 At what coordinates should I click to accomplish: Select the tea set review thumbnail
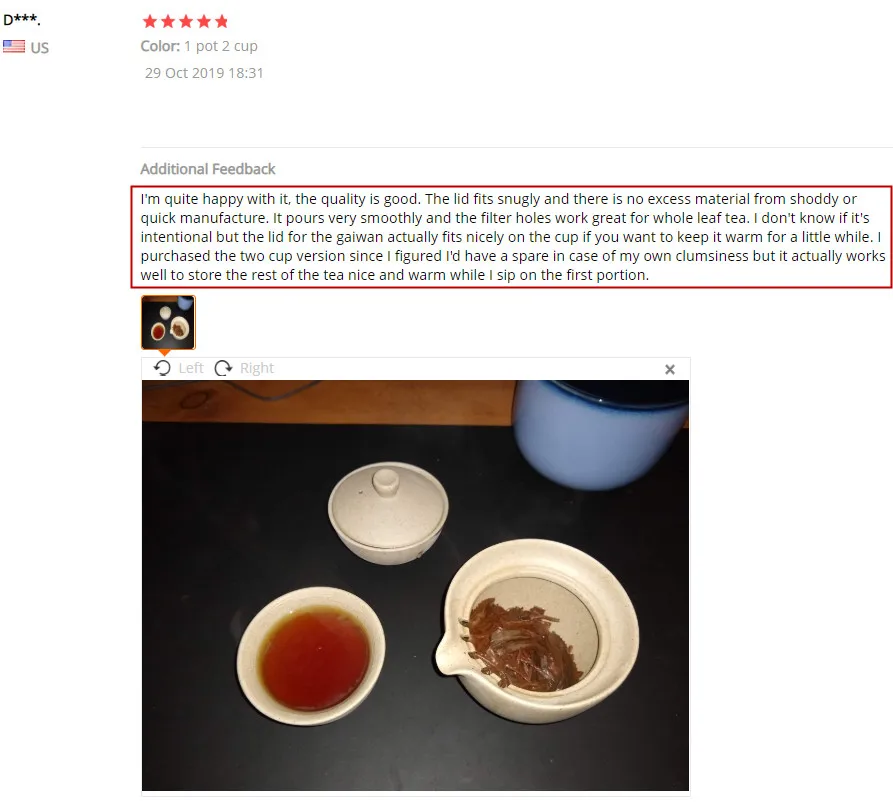click(x=168, y=322)
